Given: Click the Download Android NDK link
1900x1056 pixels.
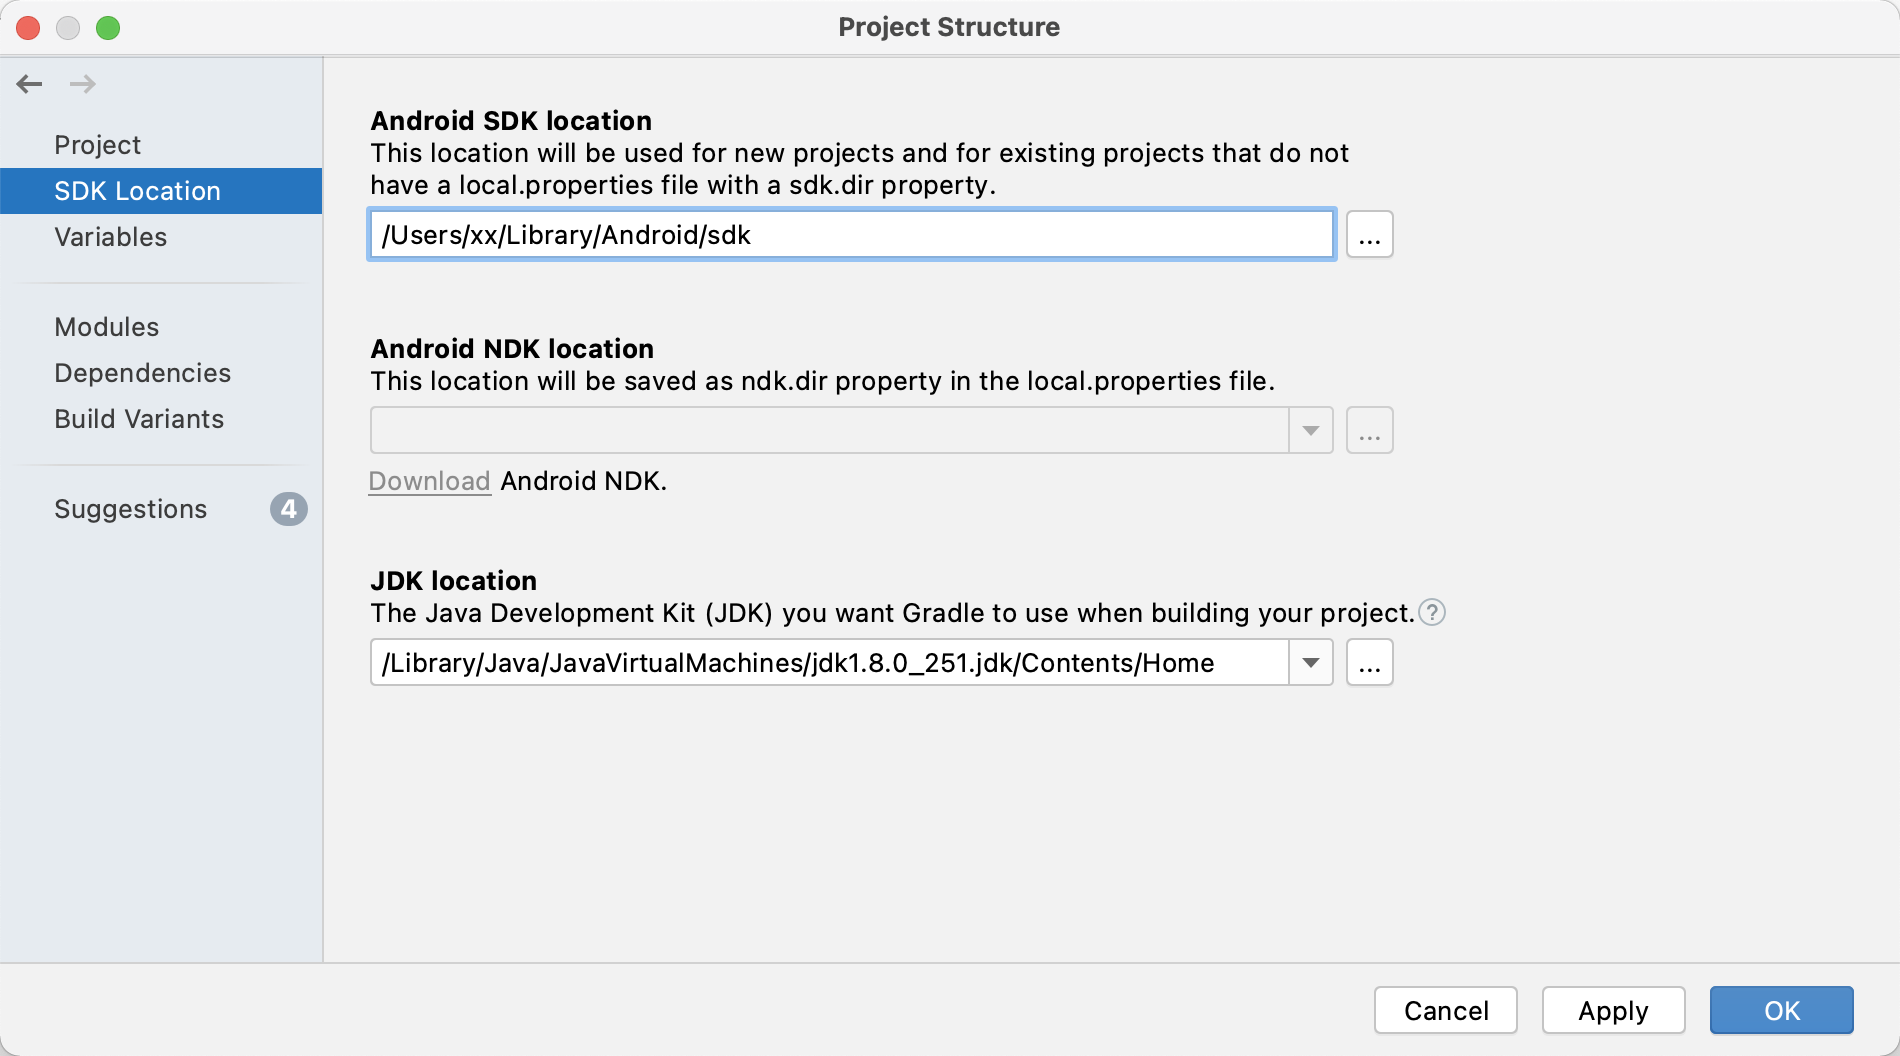Looking at the screenshot, I should coord(430,481).
